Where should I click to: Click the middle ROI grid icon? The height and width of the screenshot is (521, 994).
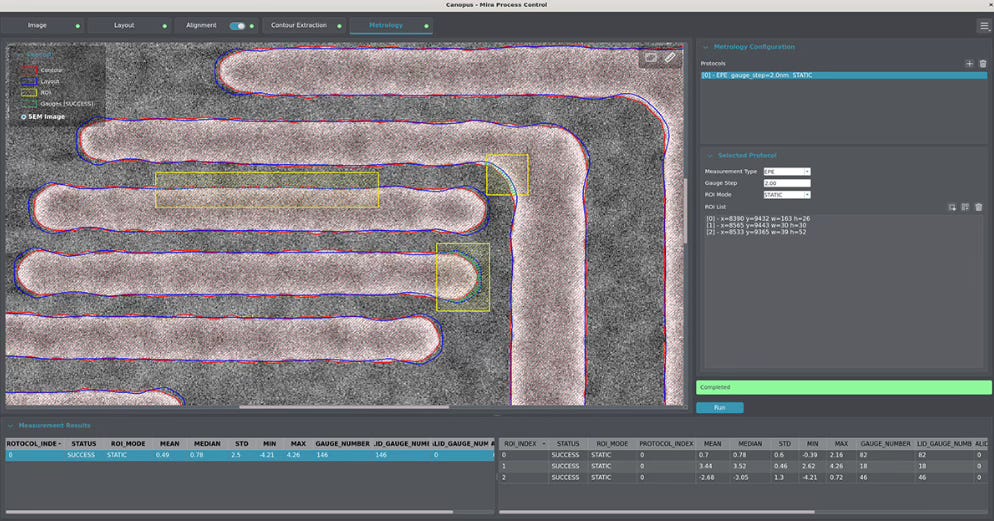965,207
